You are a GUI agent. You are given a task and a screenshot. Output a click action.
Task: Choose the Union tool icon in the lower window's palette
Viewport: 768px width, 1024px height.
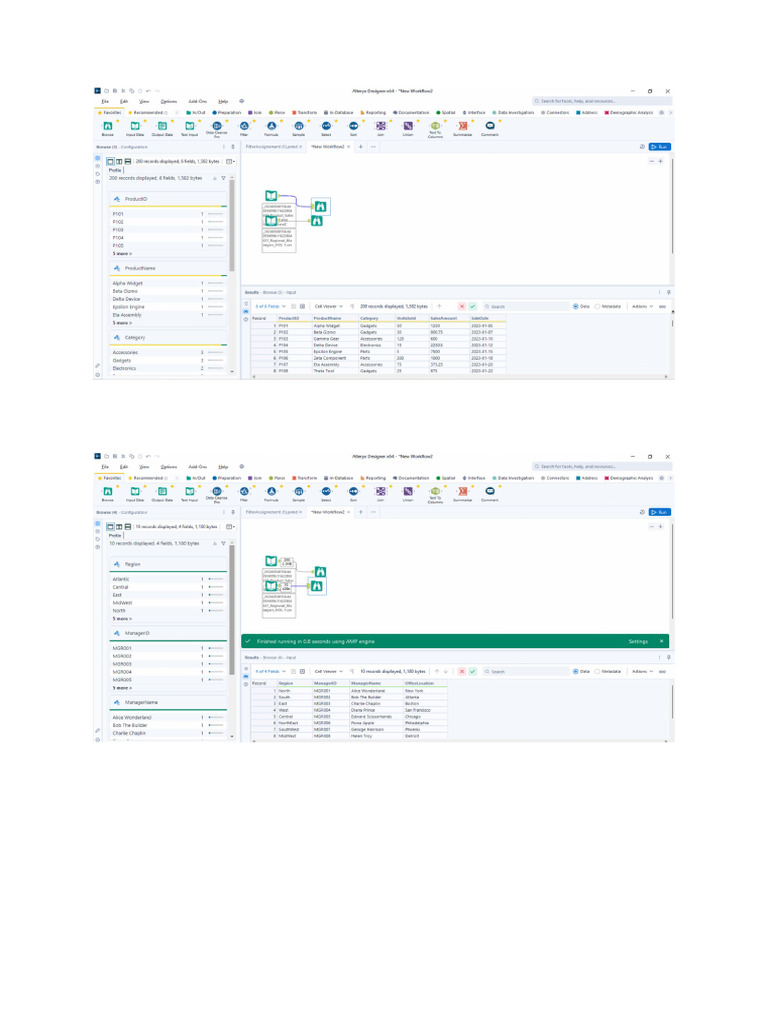pyautogui.click(x=408, y=492)
